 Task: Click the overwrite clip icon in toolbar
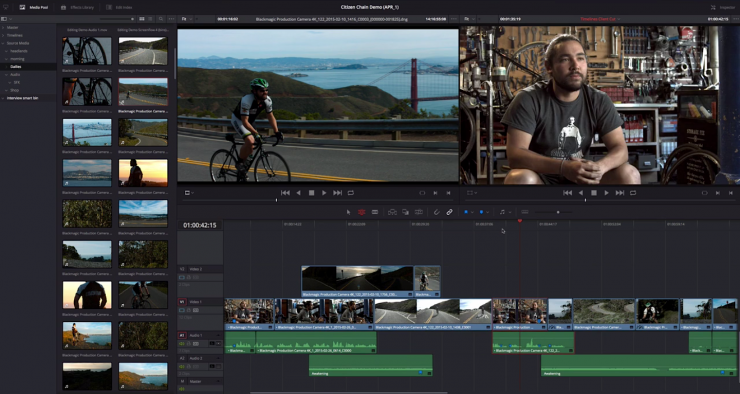405,212
